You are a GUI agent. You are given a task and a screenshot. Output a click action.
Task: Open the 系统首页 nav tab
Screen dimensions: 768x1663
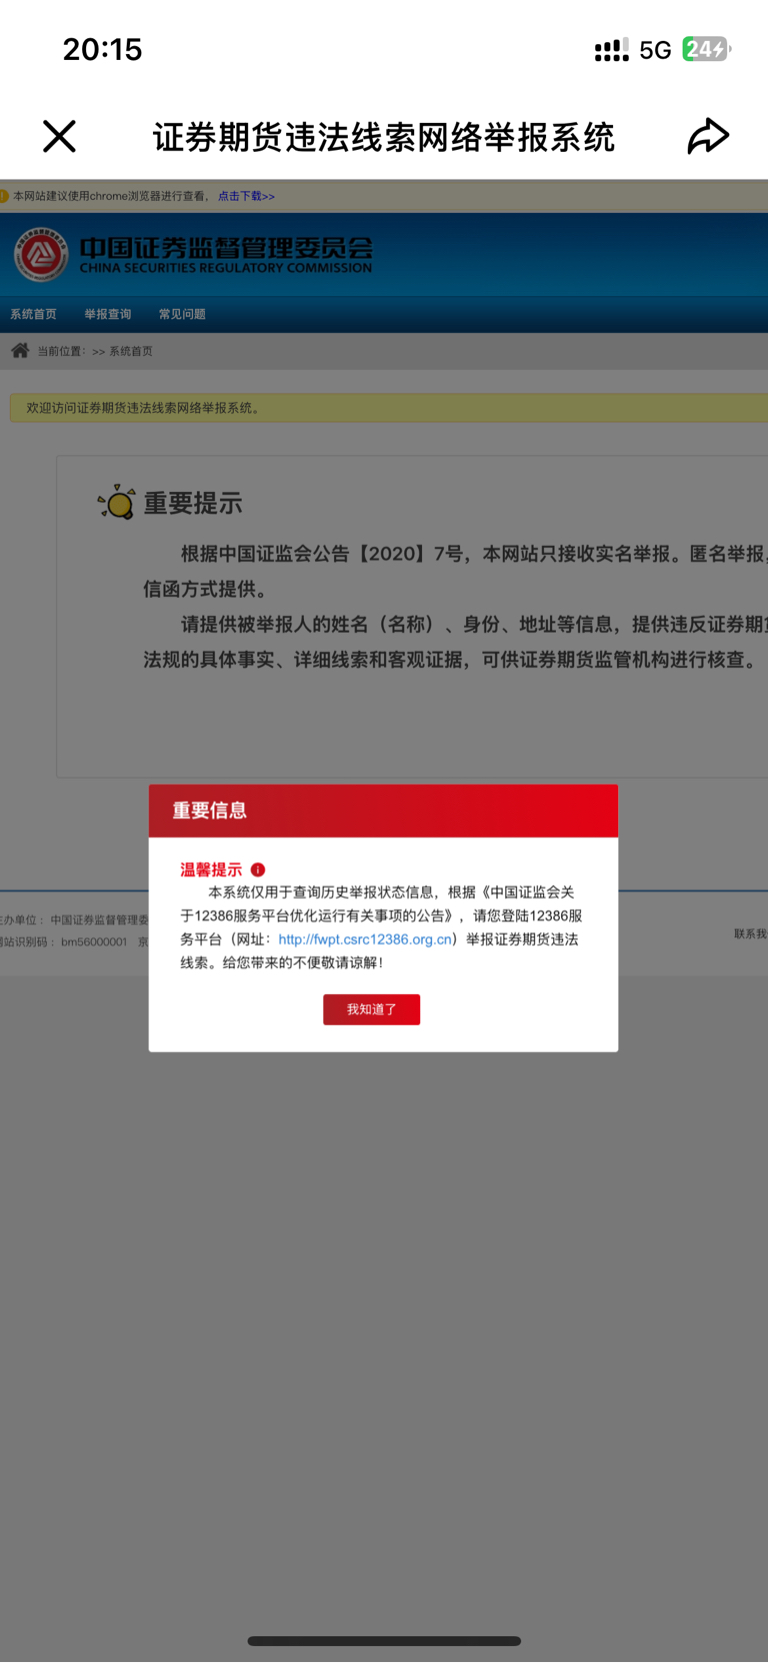[33, 314]
